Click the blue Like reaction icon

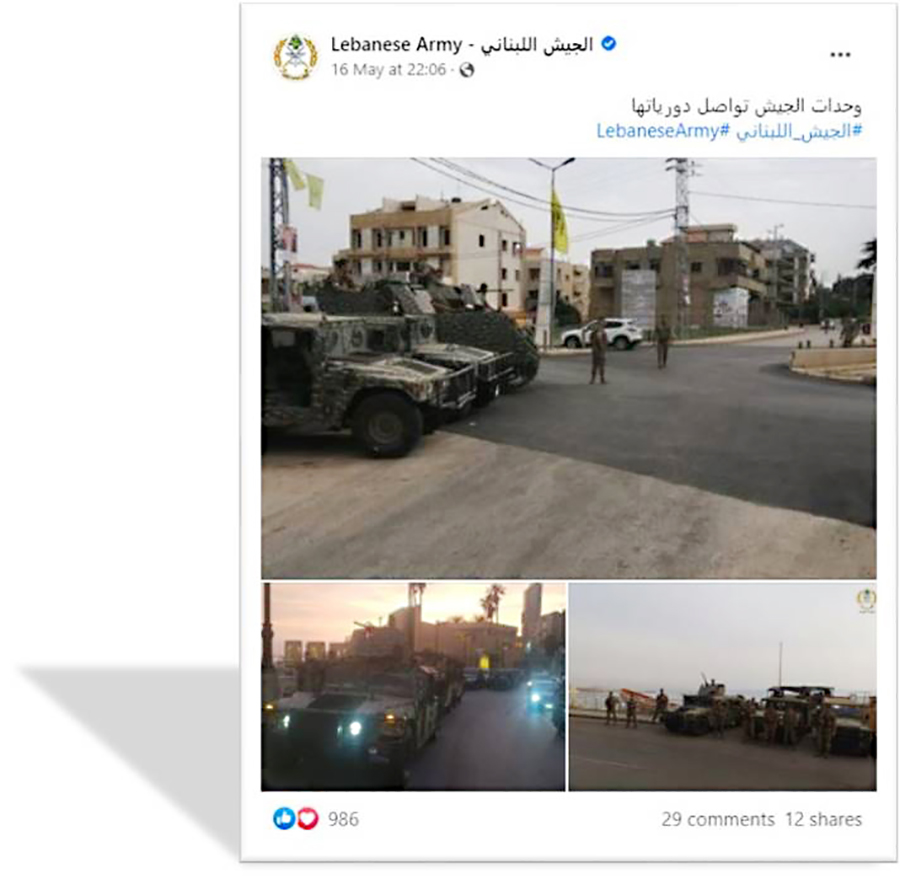click(284, 818)
